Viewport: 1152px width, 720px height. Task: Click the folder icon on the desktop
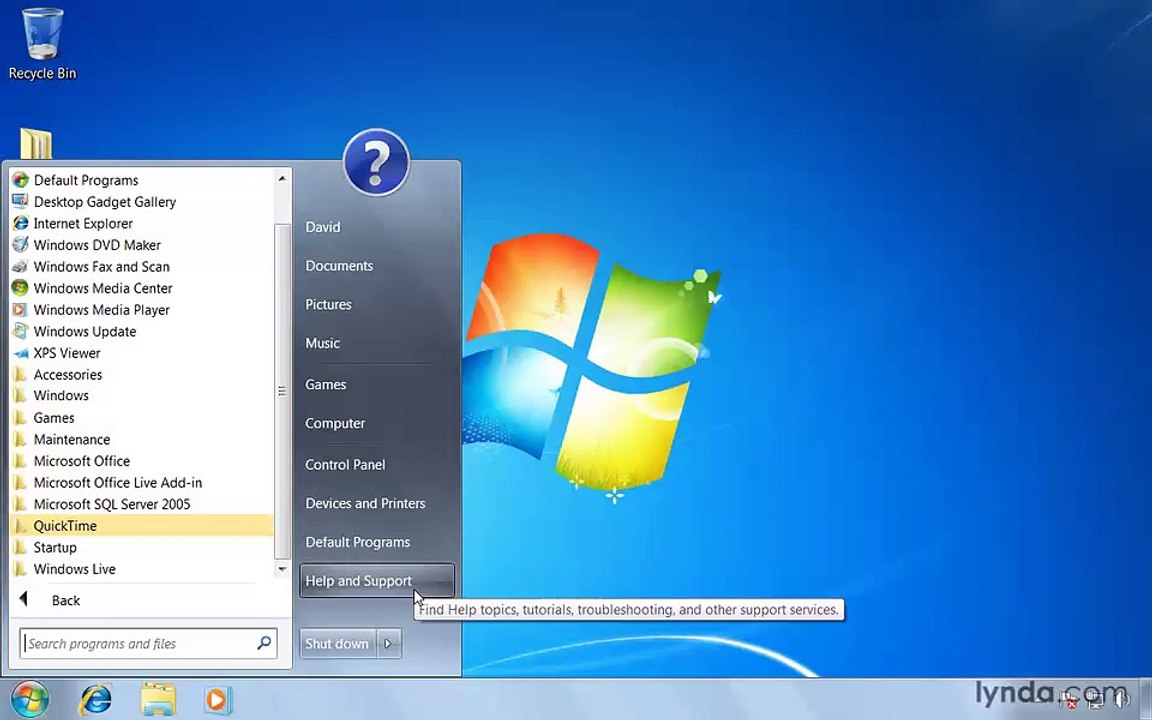36,144
